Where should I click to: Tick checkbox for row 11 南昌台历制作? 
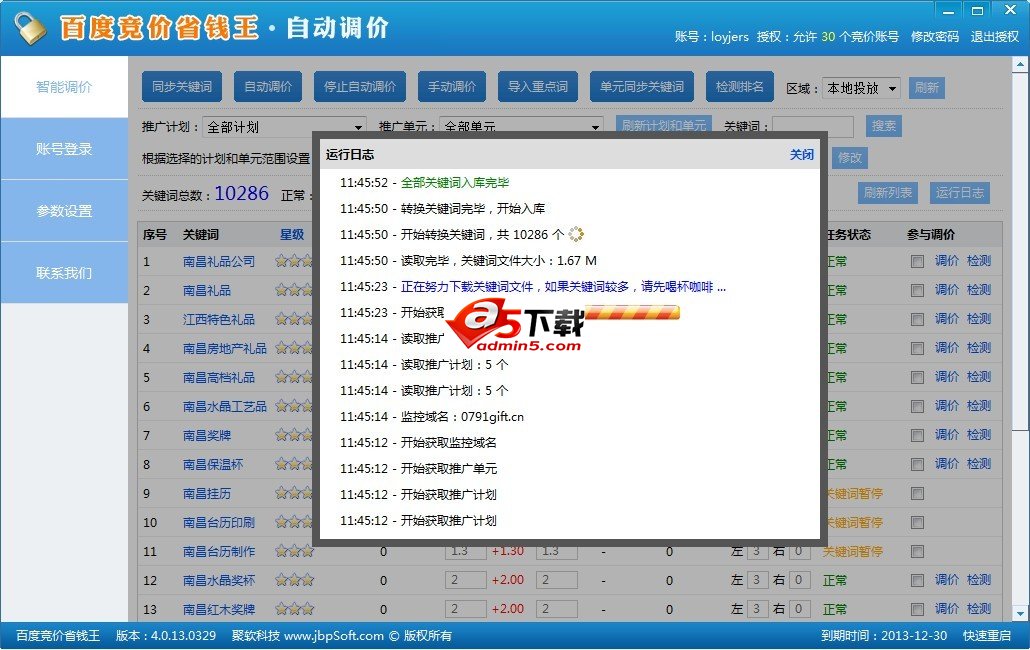[917, 552]
